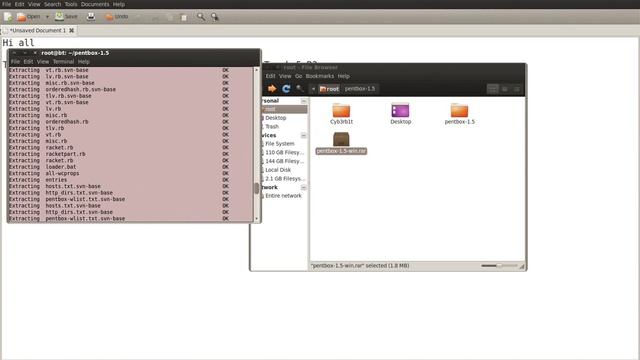This screenshot has height=360, width=640.
Task: Click the root path bar button
Action: click(329, 89)
